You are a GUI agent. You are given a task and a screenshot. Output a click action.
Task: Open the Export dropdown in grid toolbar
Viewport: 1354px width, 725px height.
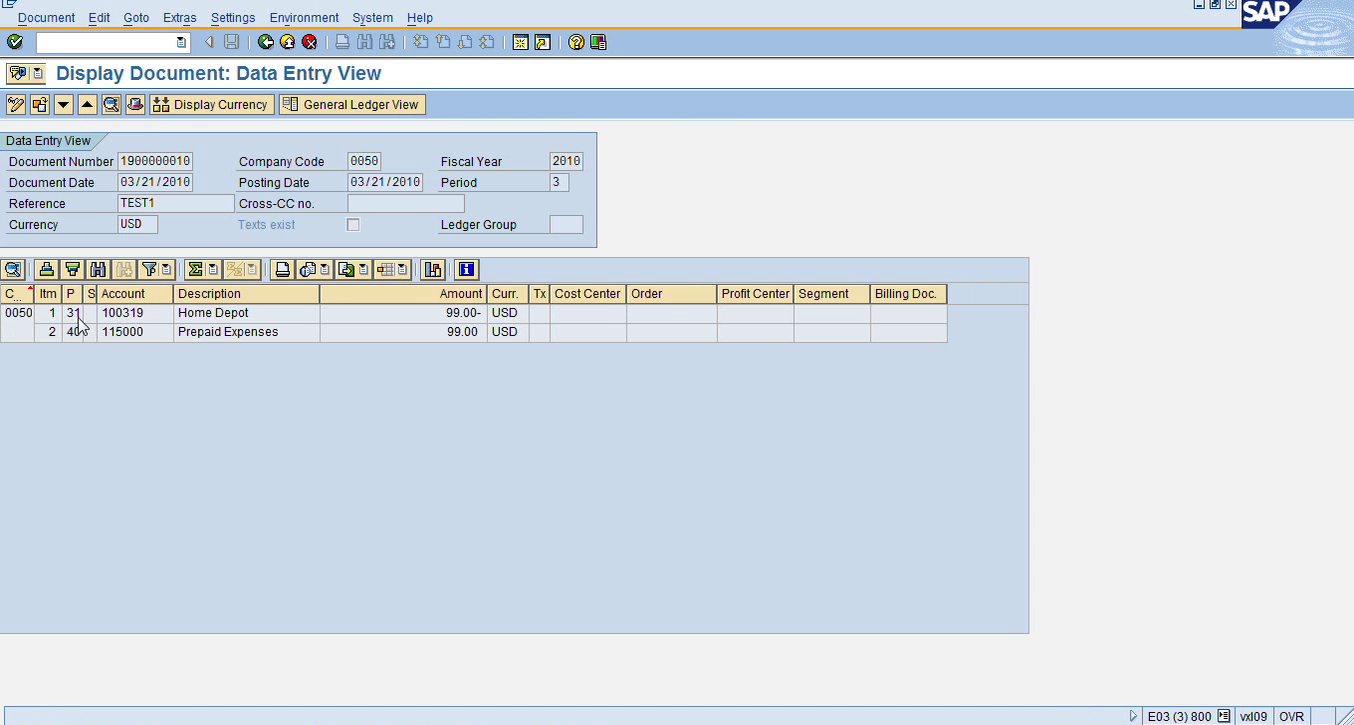pos(363,269)
